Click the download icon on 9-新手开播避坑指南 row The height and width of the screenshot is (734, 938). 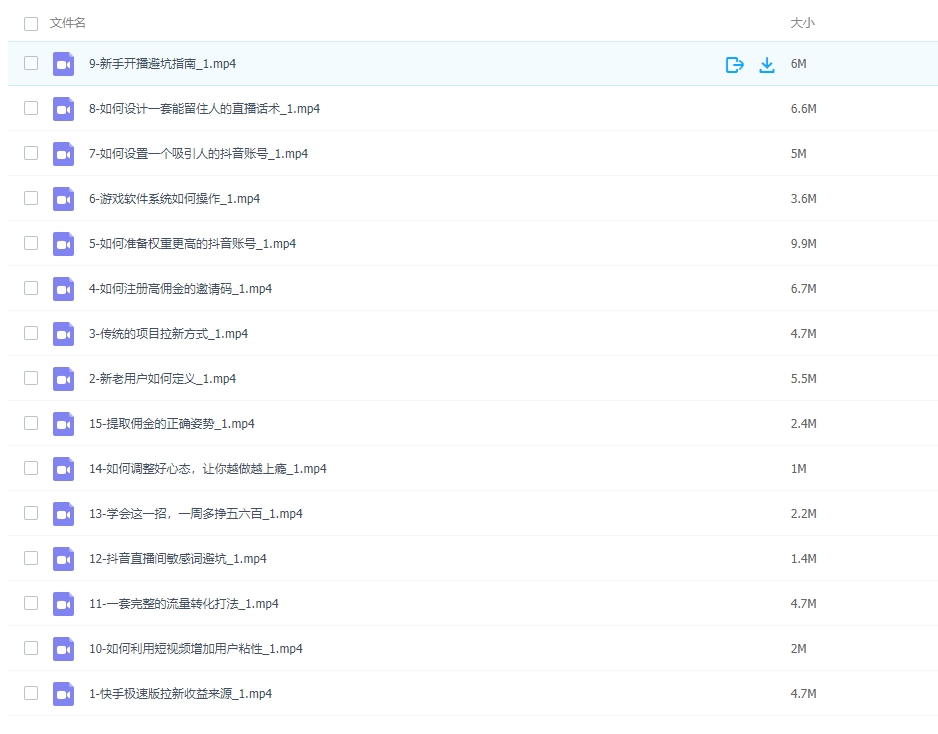(x=767, y=63)
